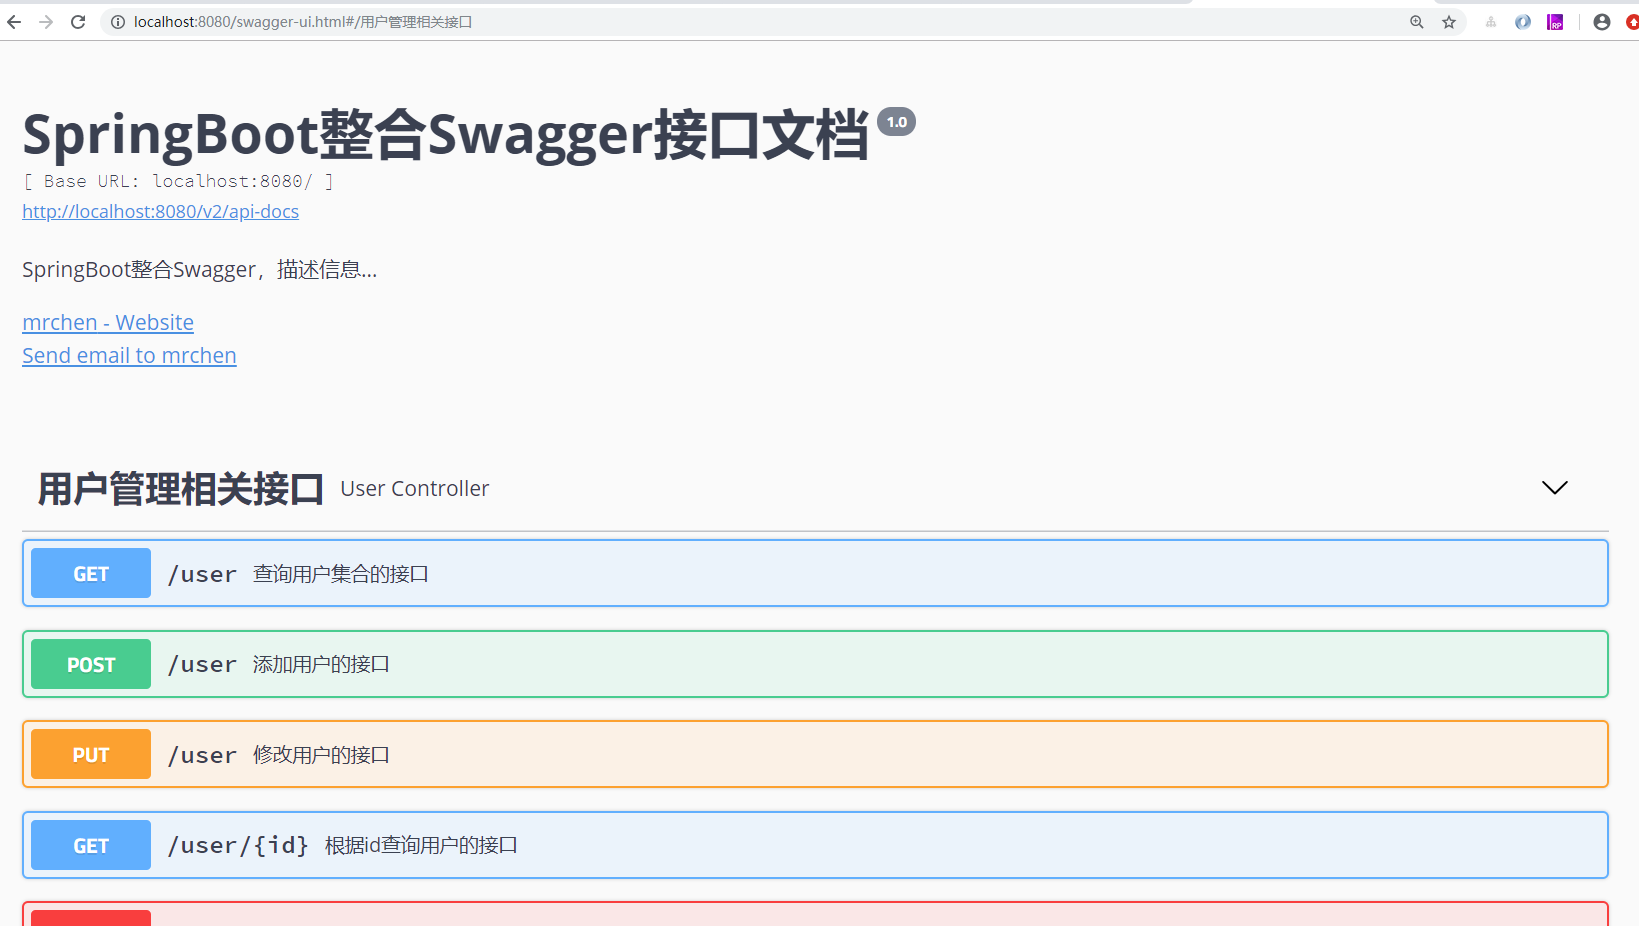Screen dimensions: 1639x926
Task: Click the orange PUT method badge
Action: pos(91,754)
